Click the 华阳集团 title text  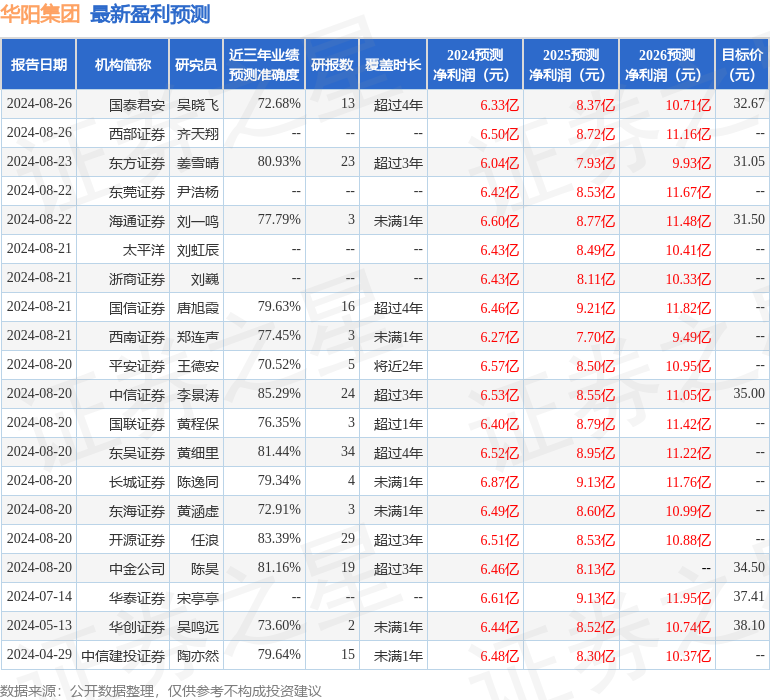click(x=40, y=14)
